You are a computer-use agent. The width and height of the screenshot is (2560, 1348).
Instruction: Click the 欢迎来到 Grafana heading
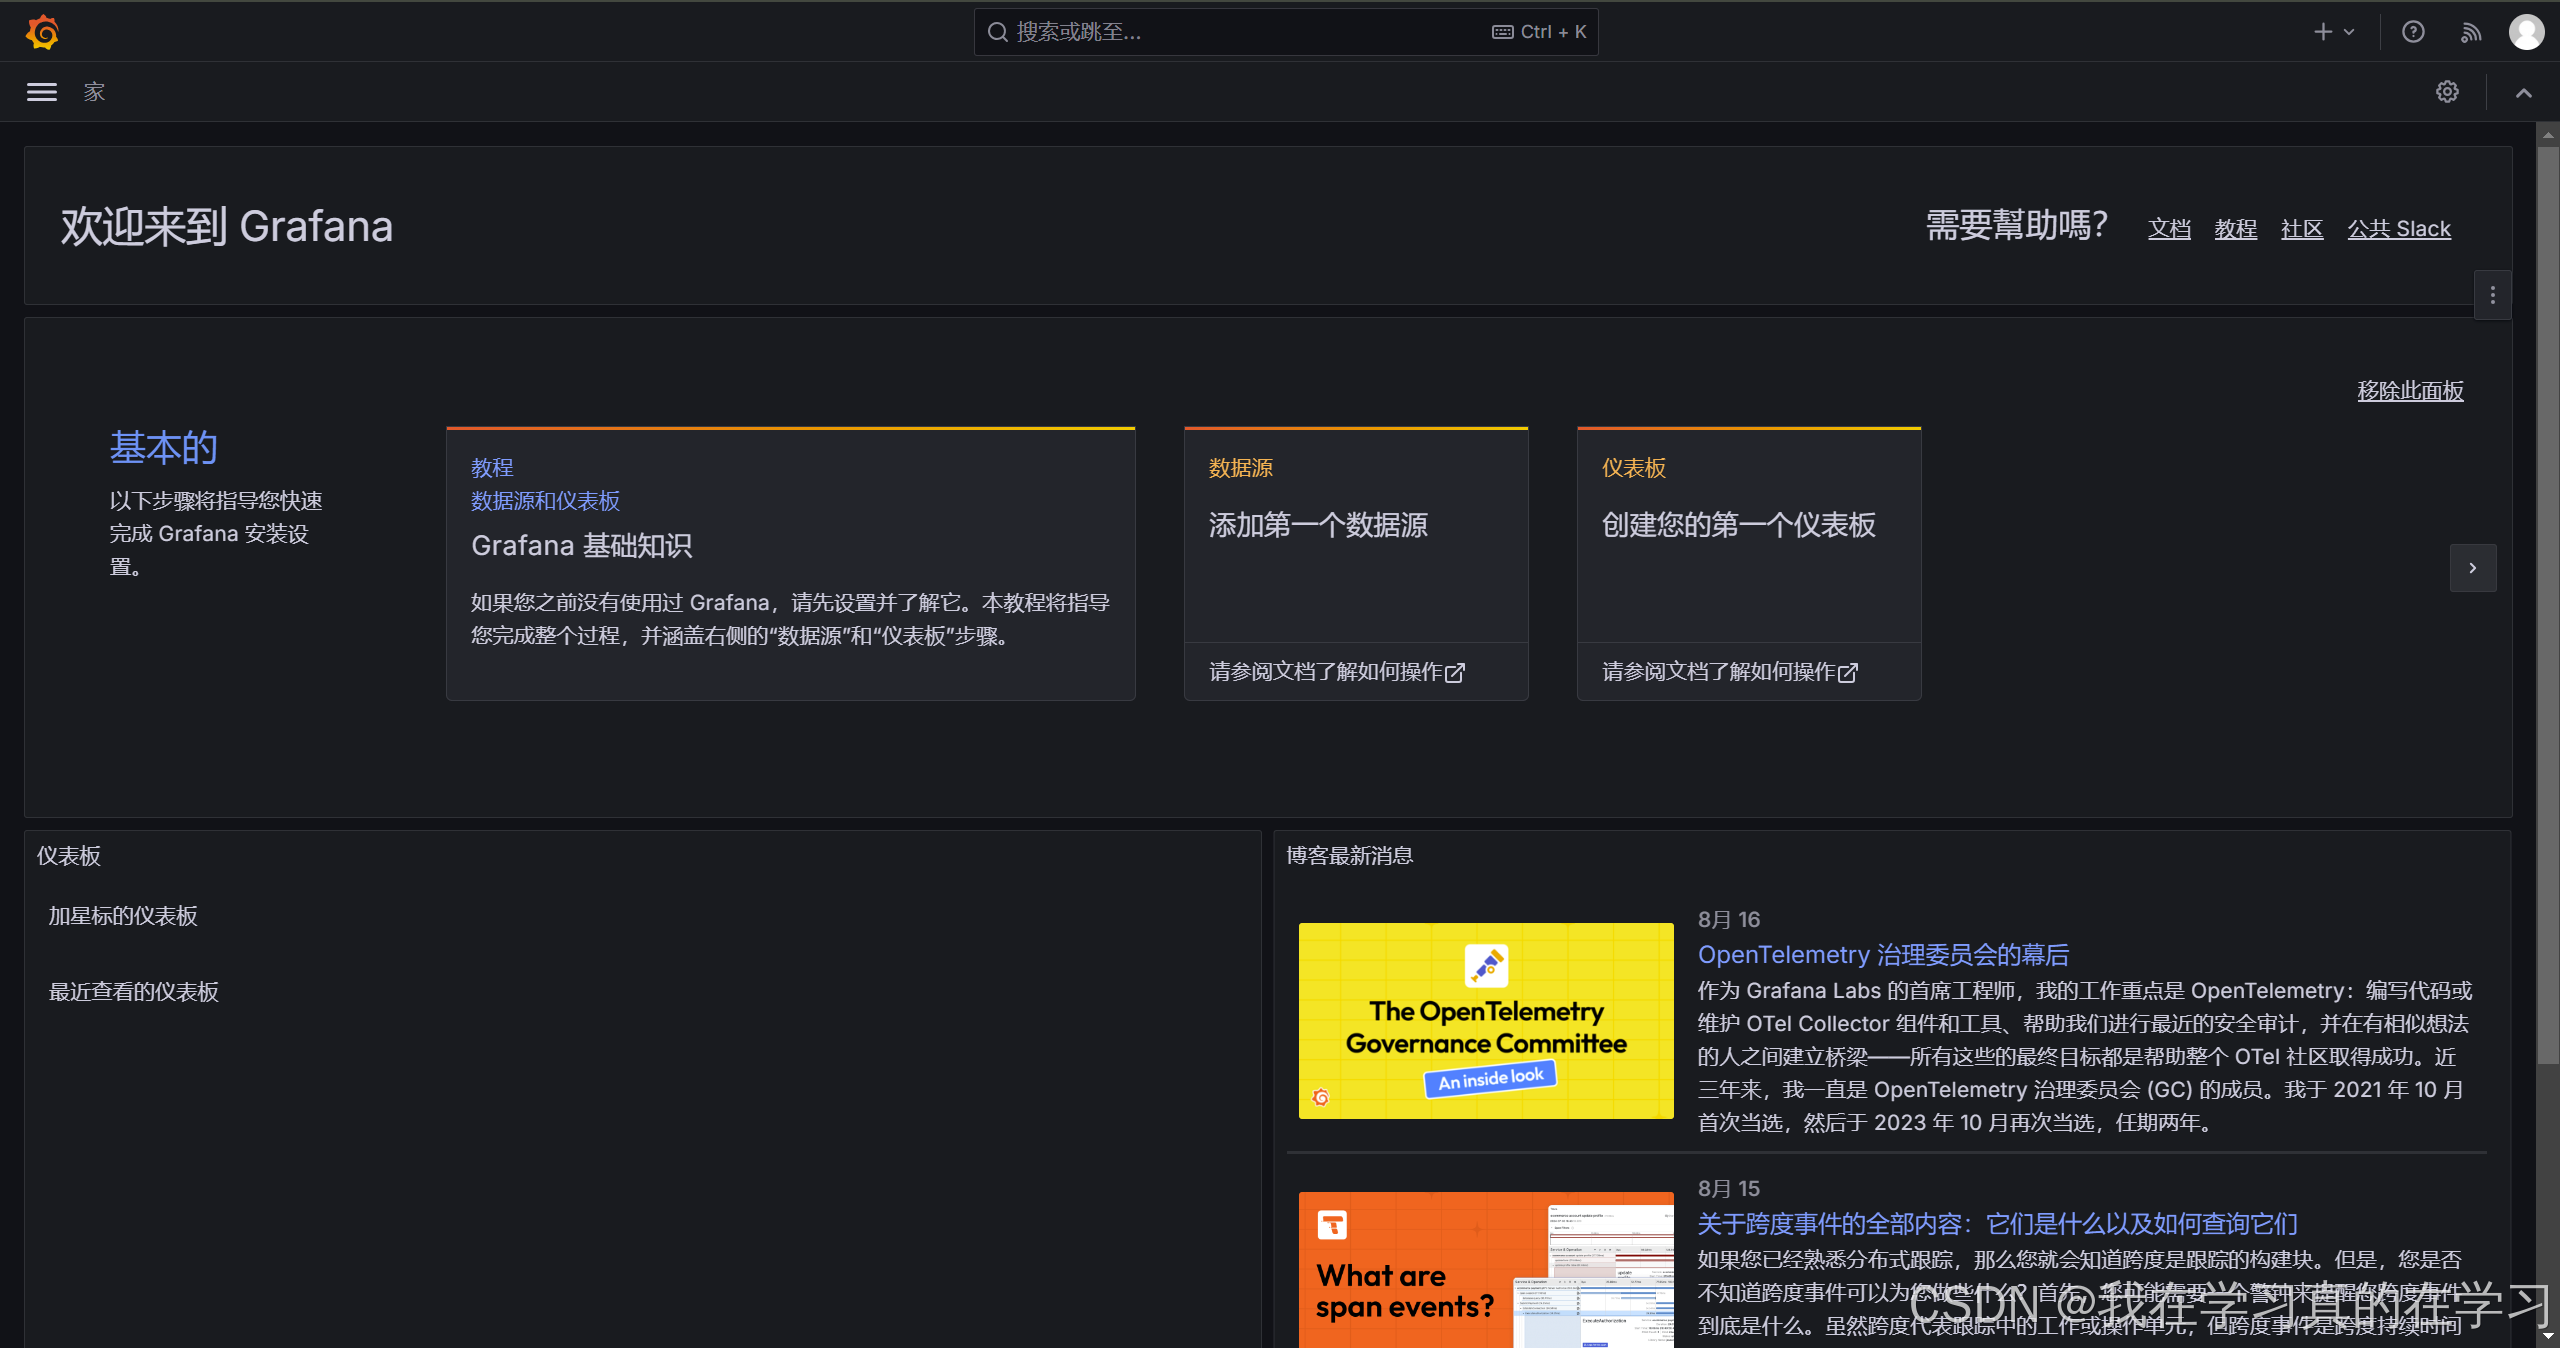tap(227, 226)
